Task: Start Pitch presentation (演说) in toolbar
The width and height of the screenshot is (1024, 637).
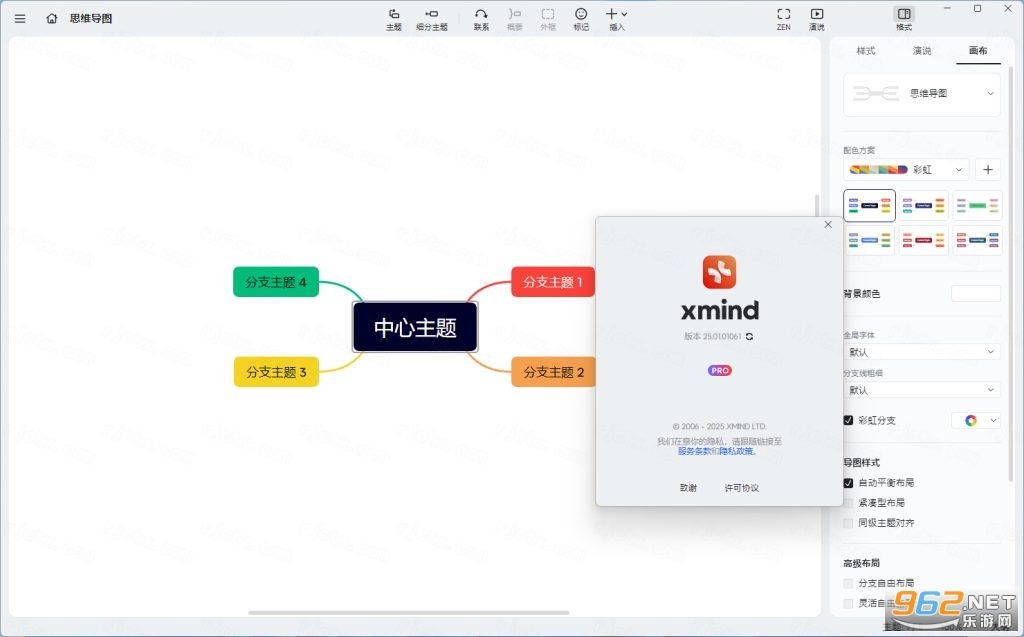Action: pyautogui.click(x=817, y=20)
